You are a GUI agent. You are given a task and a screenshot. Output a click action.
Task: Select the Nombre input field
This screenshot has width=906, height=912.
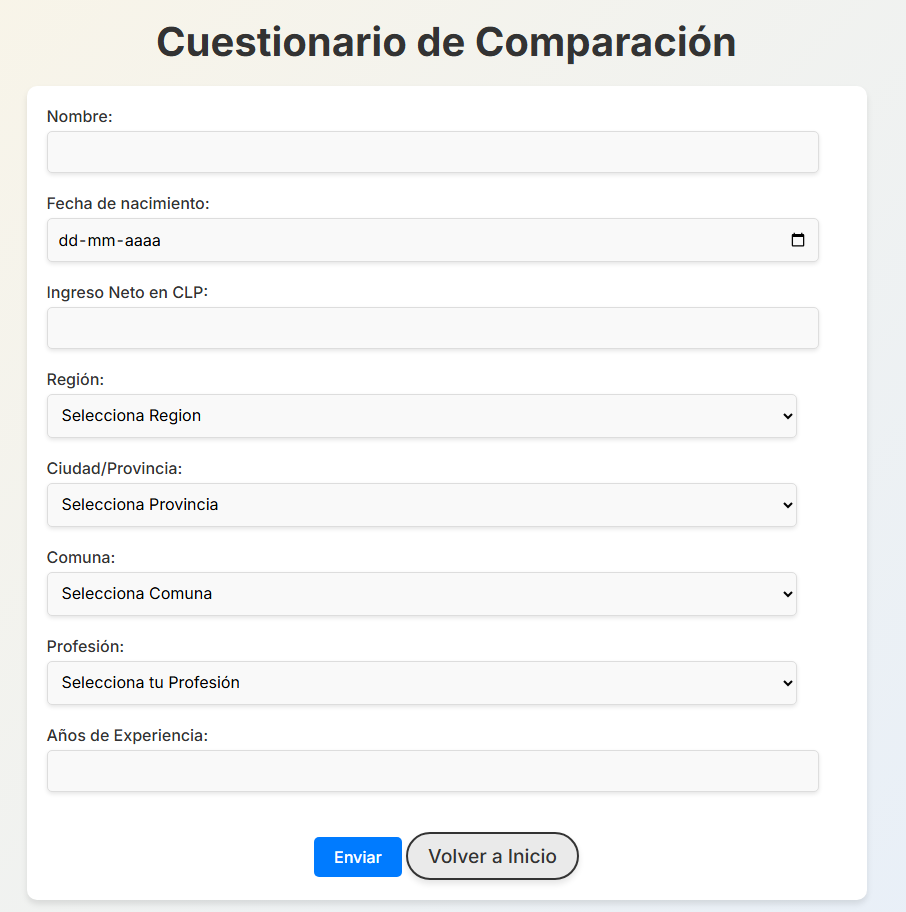pyautogui.click(x=432, y=152)
